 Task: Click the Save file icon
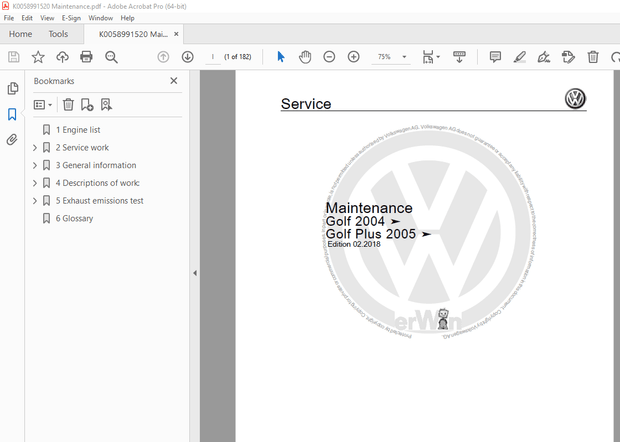(x=14, y=57)
